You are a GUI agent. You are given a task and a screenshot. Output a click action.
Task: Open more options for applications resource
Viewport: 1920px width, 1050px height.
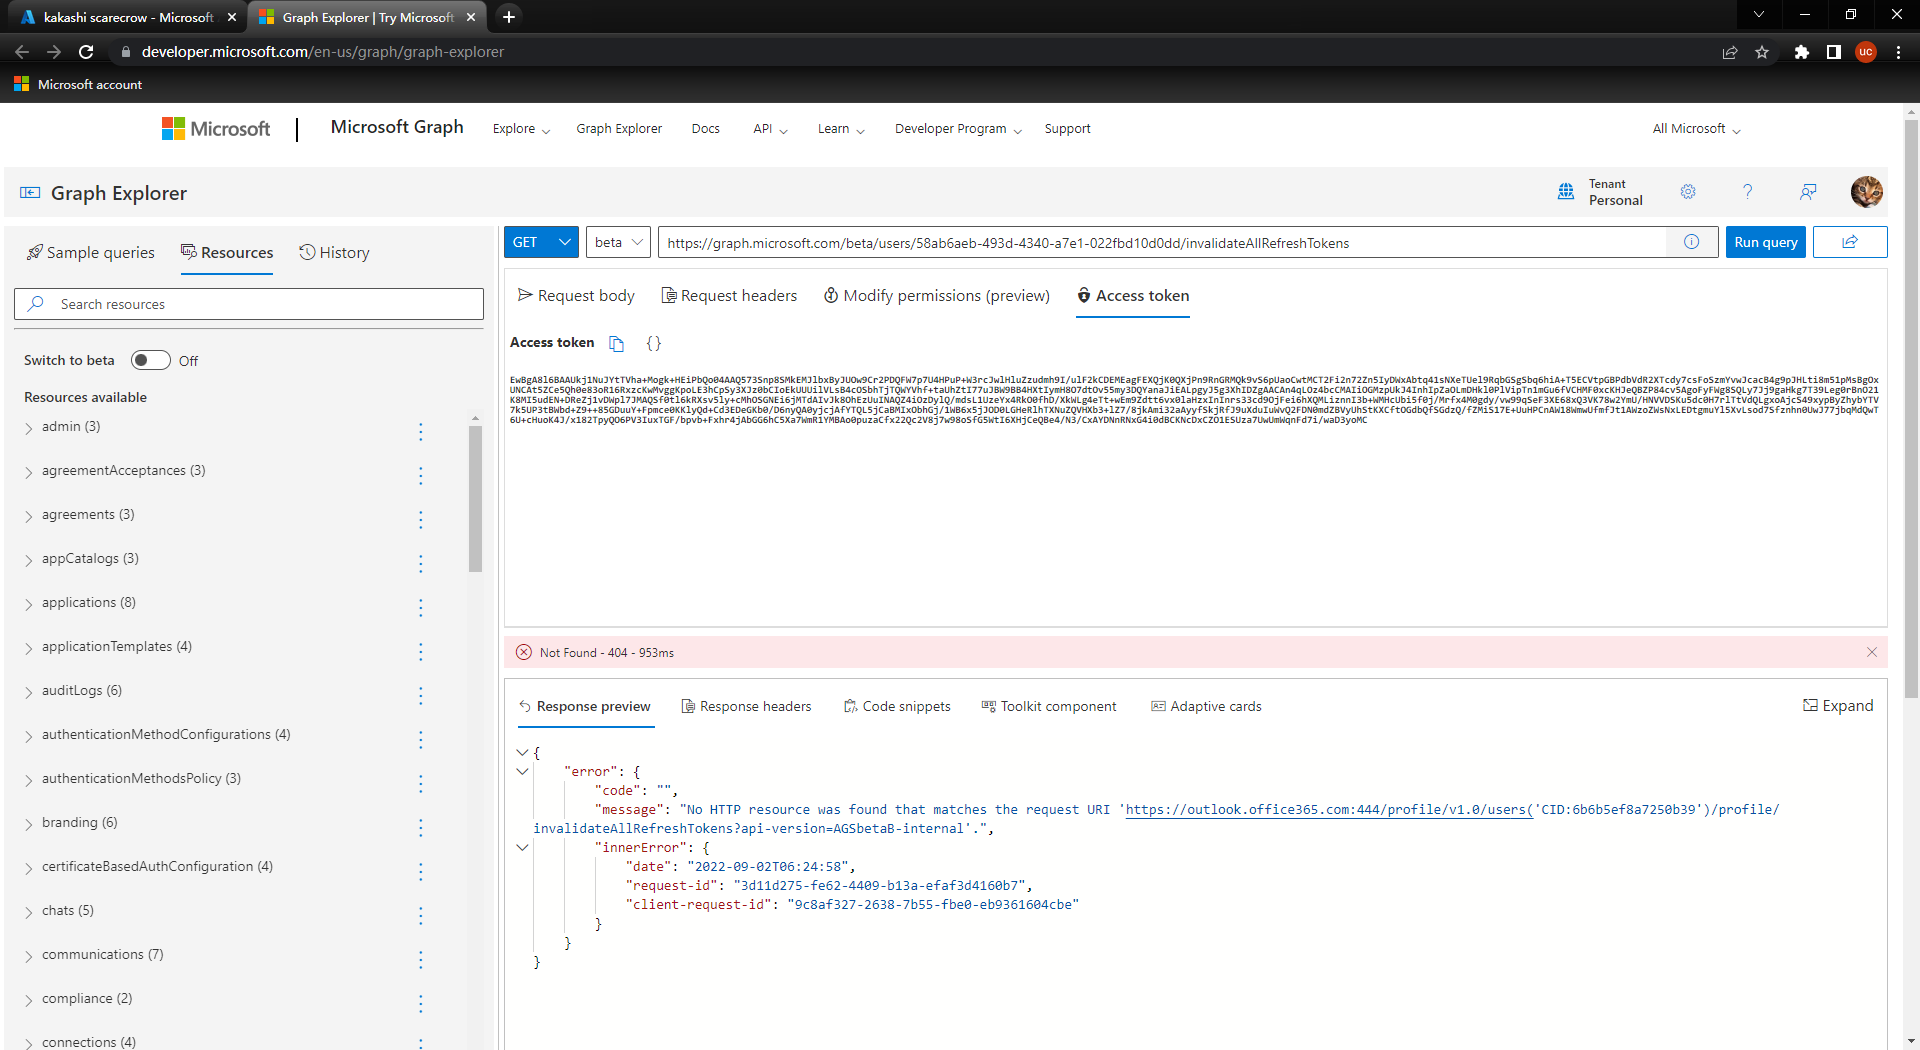pos(420,607)
